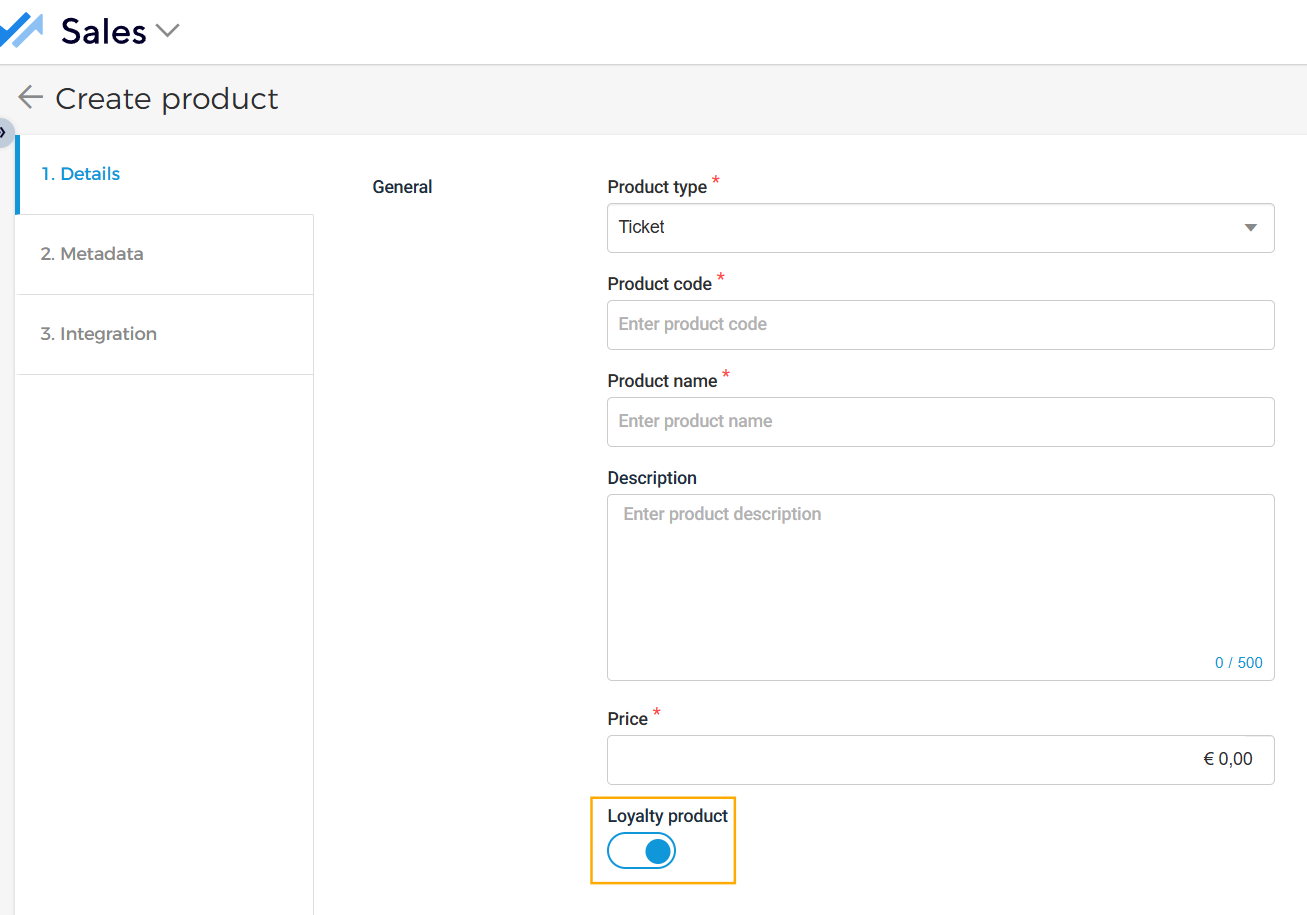
Task: Click the Loyalty product label
Action: pyautogui.click(x=667, y=816)
